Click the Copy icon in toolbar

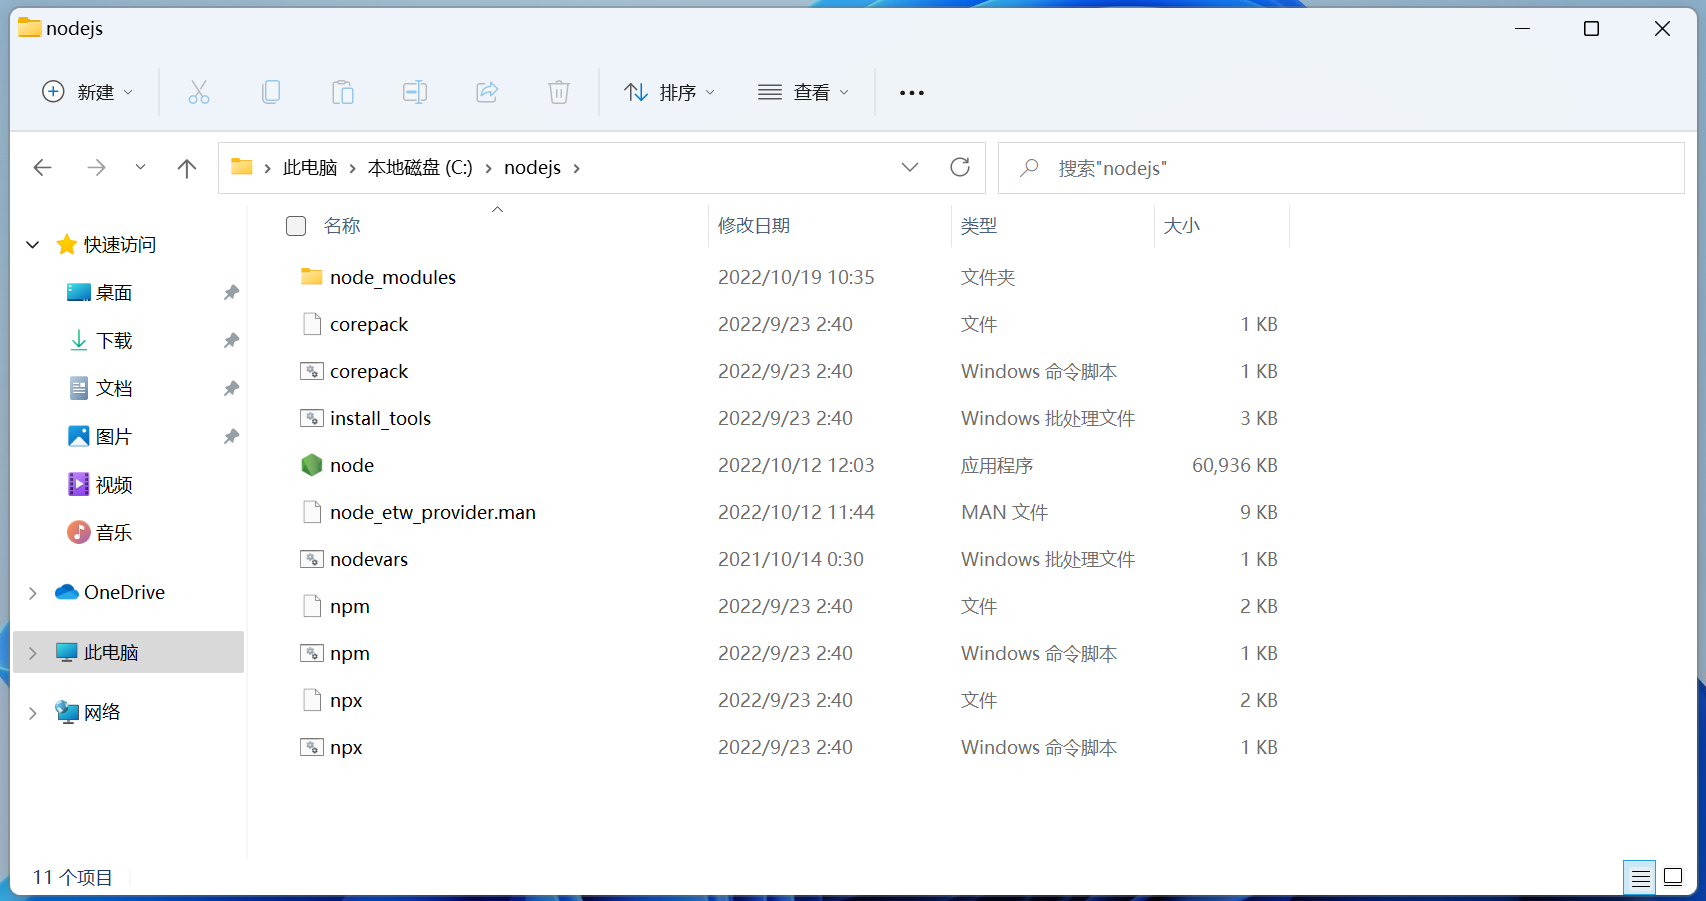pos(271,93)
